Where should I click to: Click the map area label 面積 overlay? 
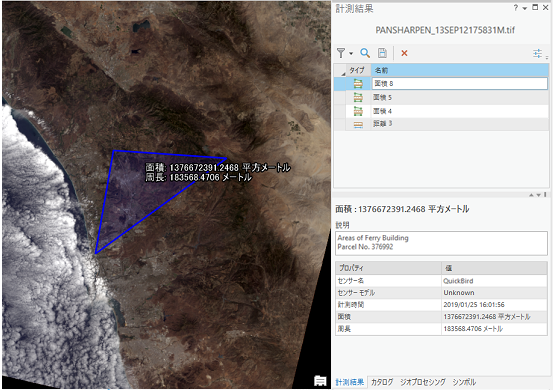pos(218,167)
